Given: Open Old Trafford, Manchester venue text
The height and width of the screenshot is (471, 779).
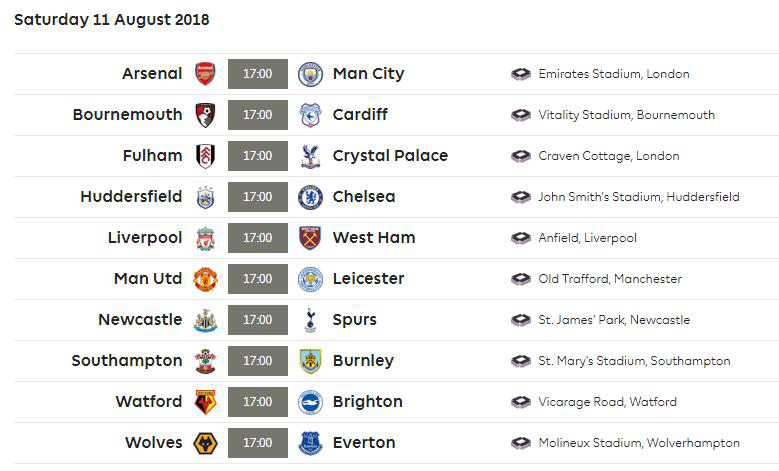Looking at the screenshot, I should click(x=610, y=279).
